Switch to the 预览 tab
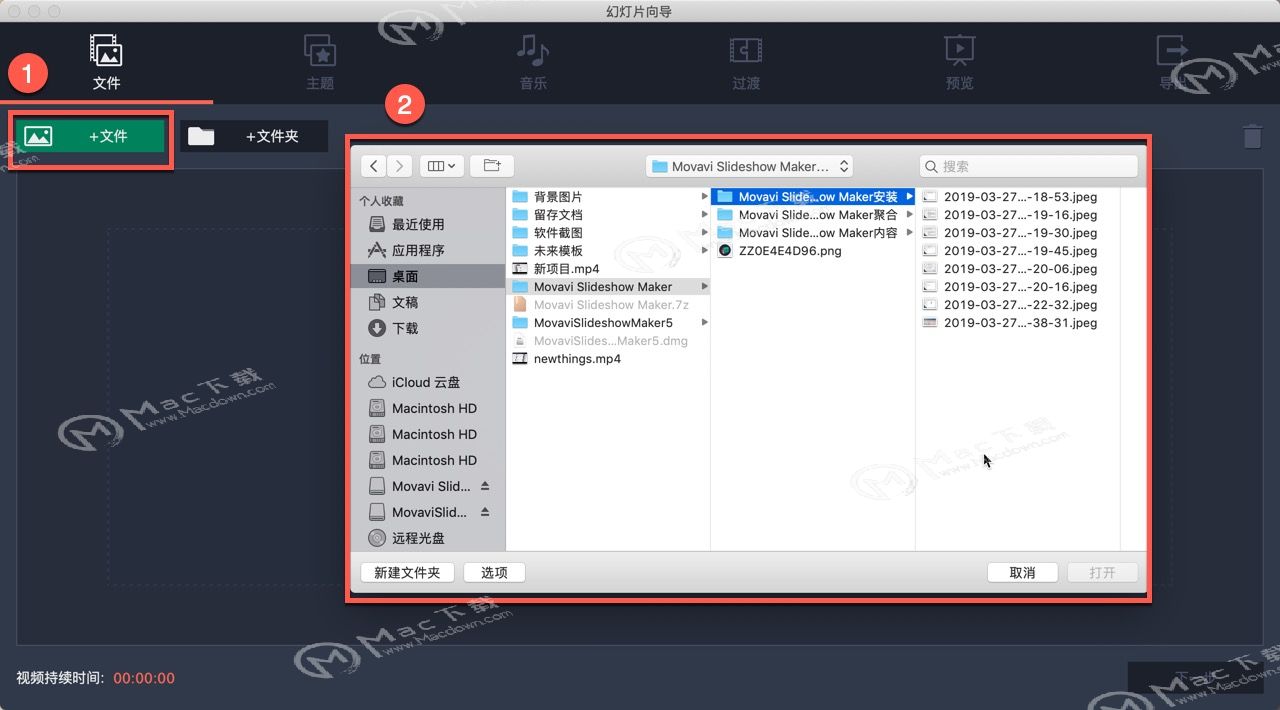 click(959, 62)
